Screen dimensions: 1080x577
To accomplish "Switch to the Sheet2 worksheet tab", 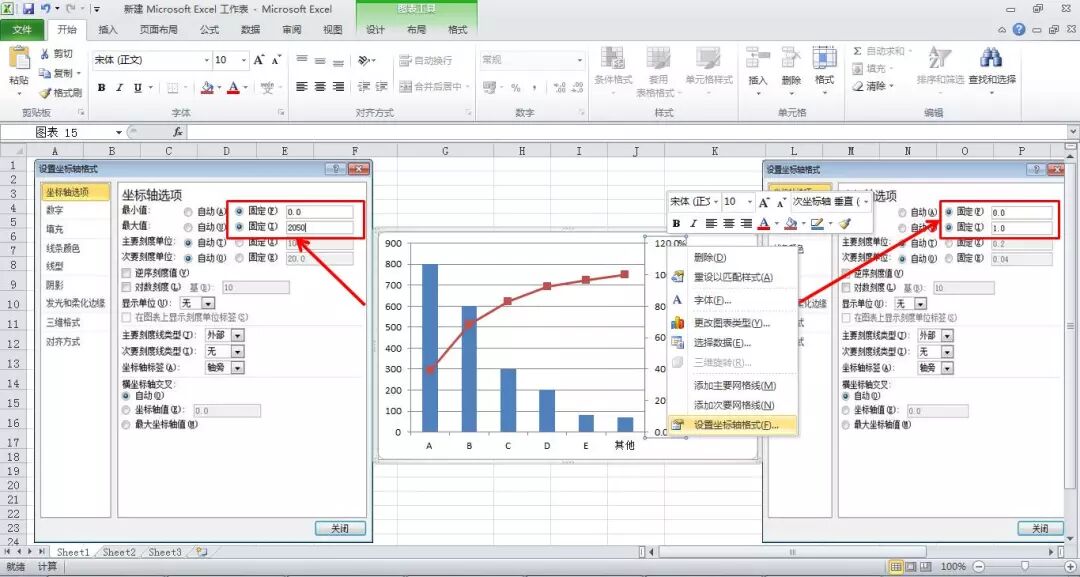I will pos(119,552).
